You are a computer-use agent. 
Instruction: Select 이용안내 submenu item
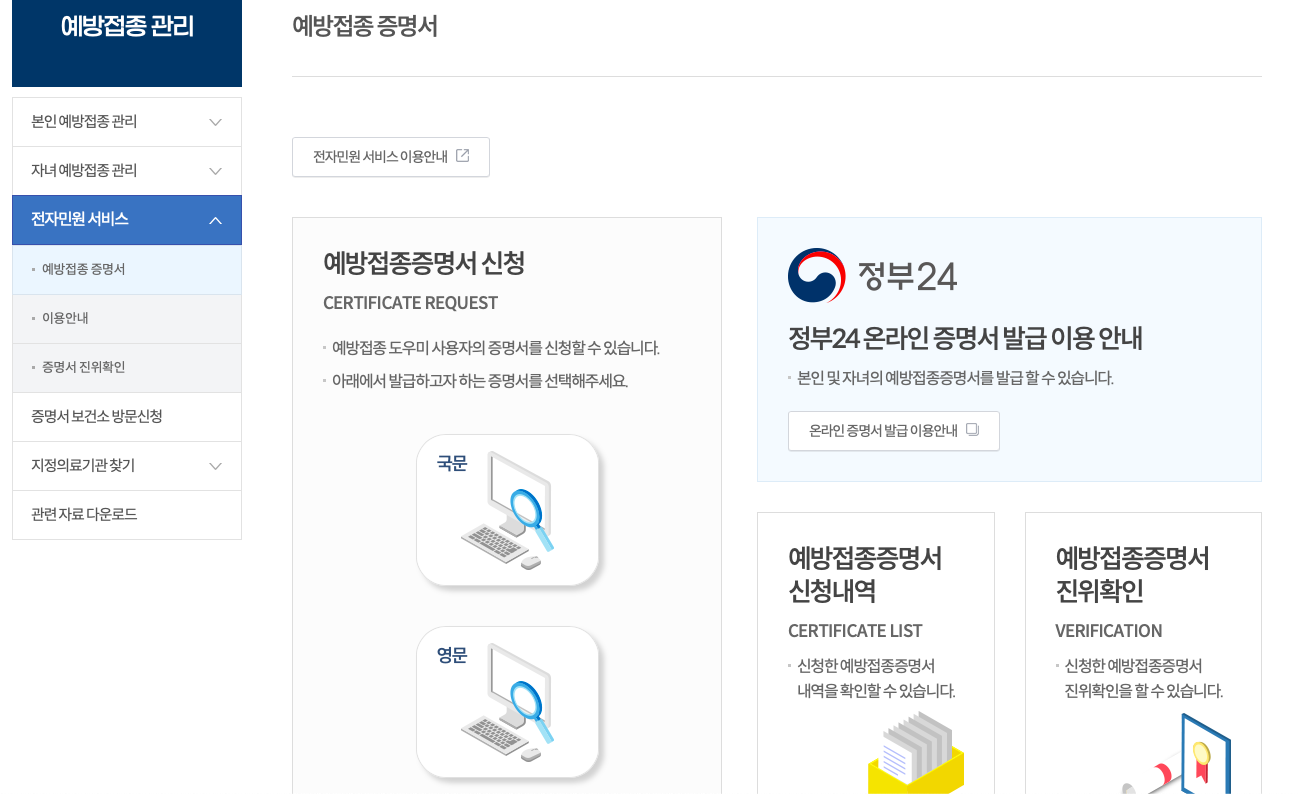127,318
